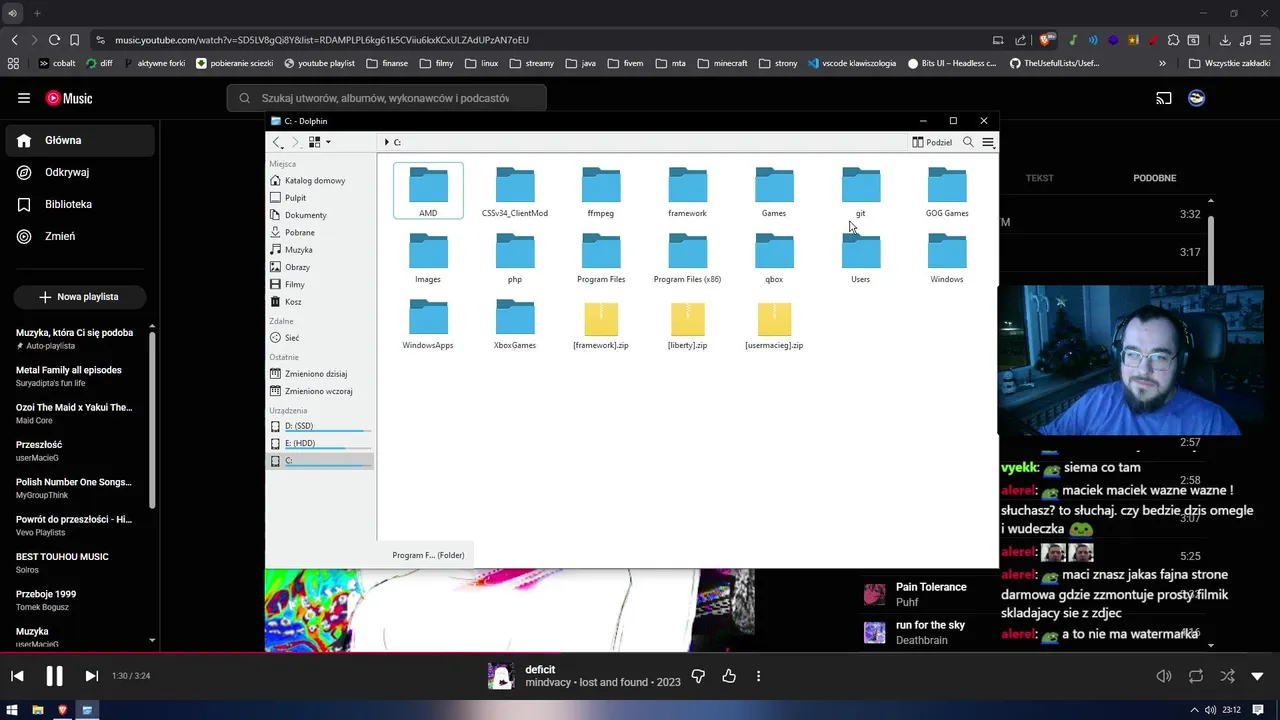
Task: Select the WindowsApps folder
Action: 428,322
